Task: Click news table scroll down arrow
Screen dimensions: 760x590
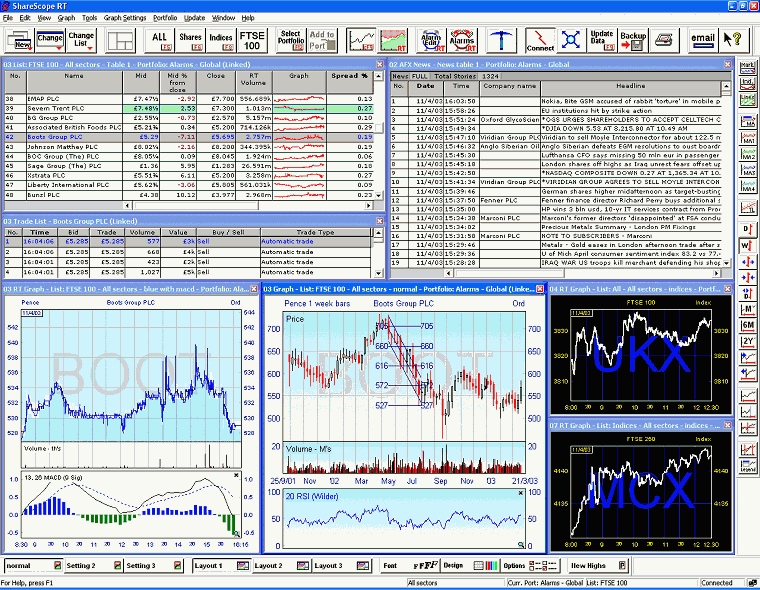Action: click(726, 262)
